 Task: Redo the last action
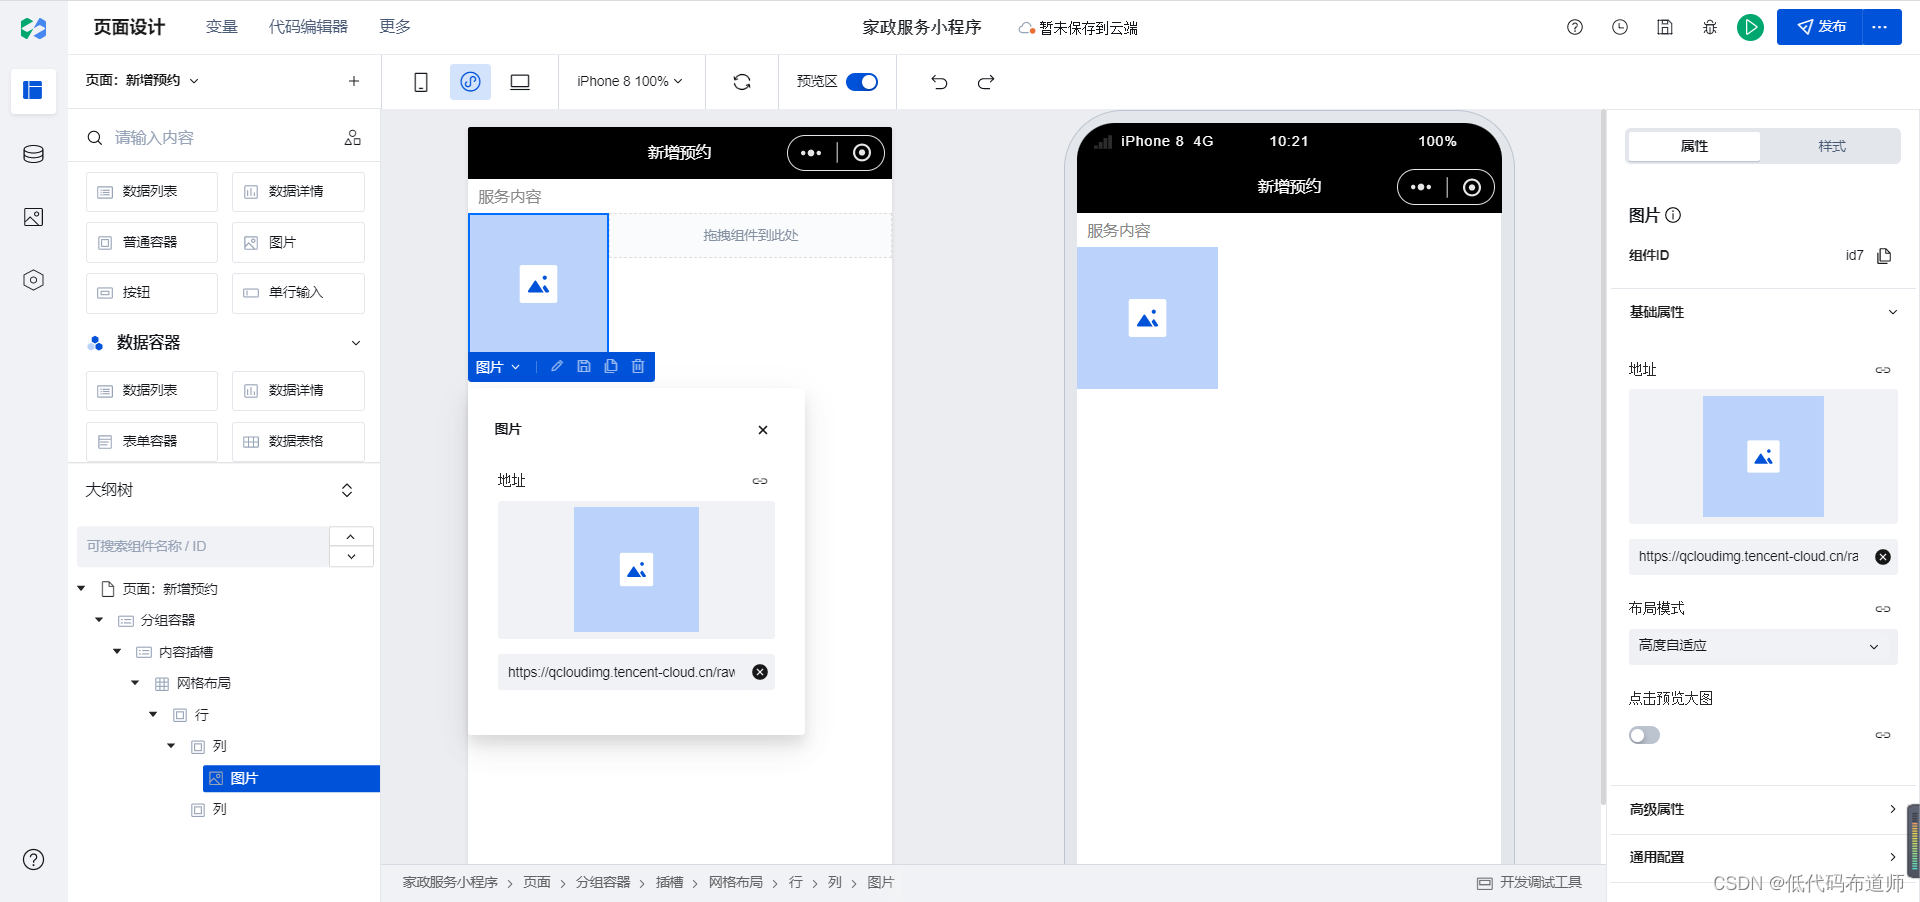coord(986,82)
